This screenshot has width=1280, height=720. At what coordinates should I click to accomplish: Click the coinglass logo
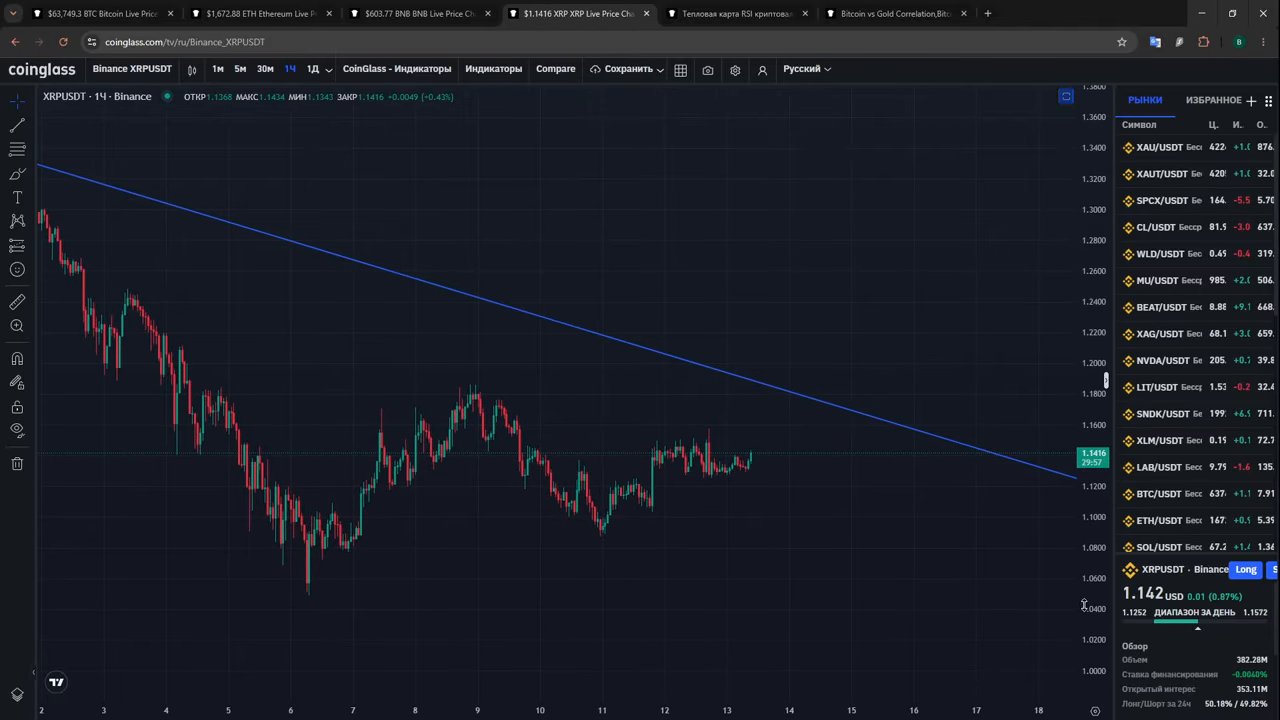42,69
